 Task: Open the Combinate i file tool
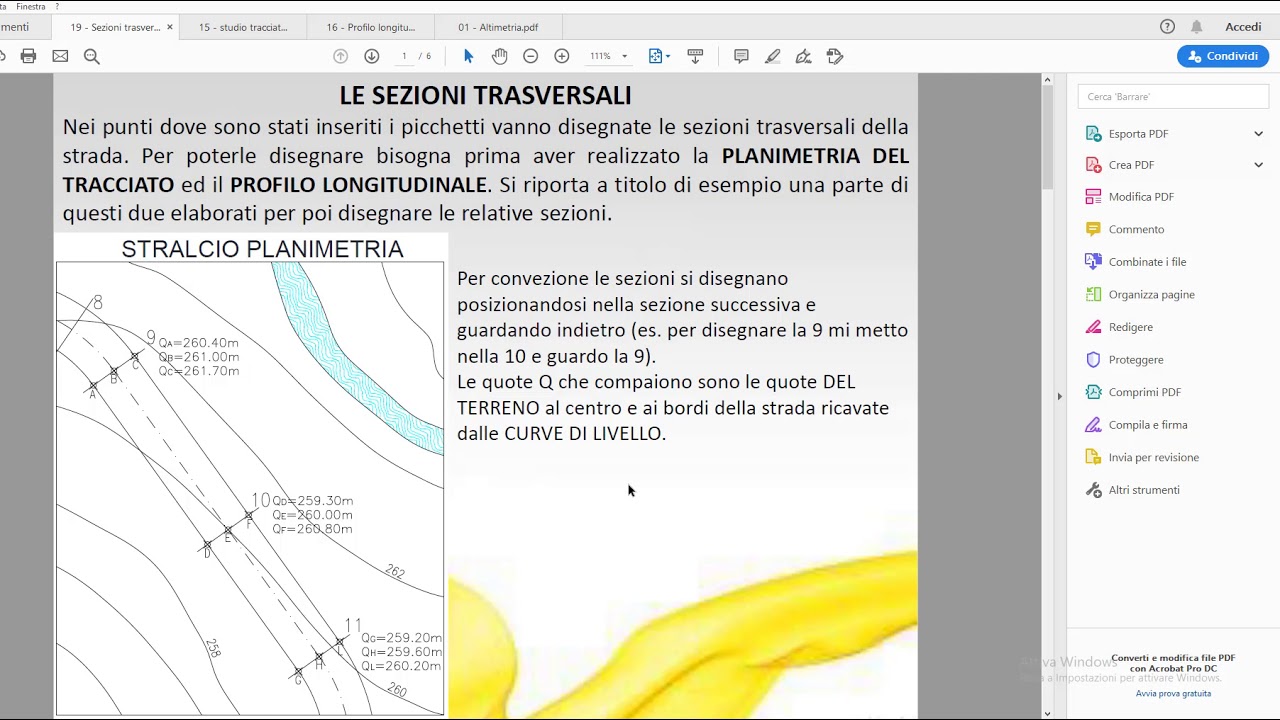(x=1147, y=262)
